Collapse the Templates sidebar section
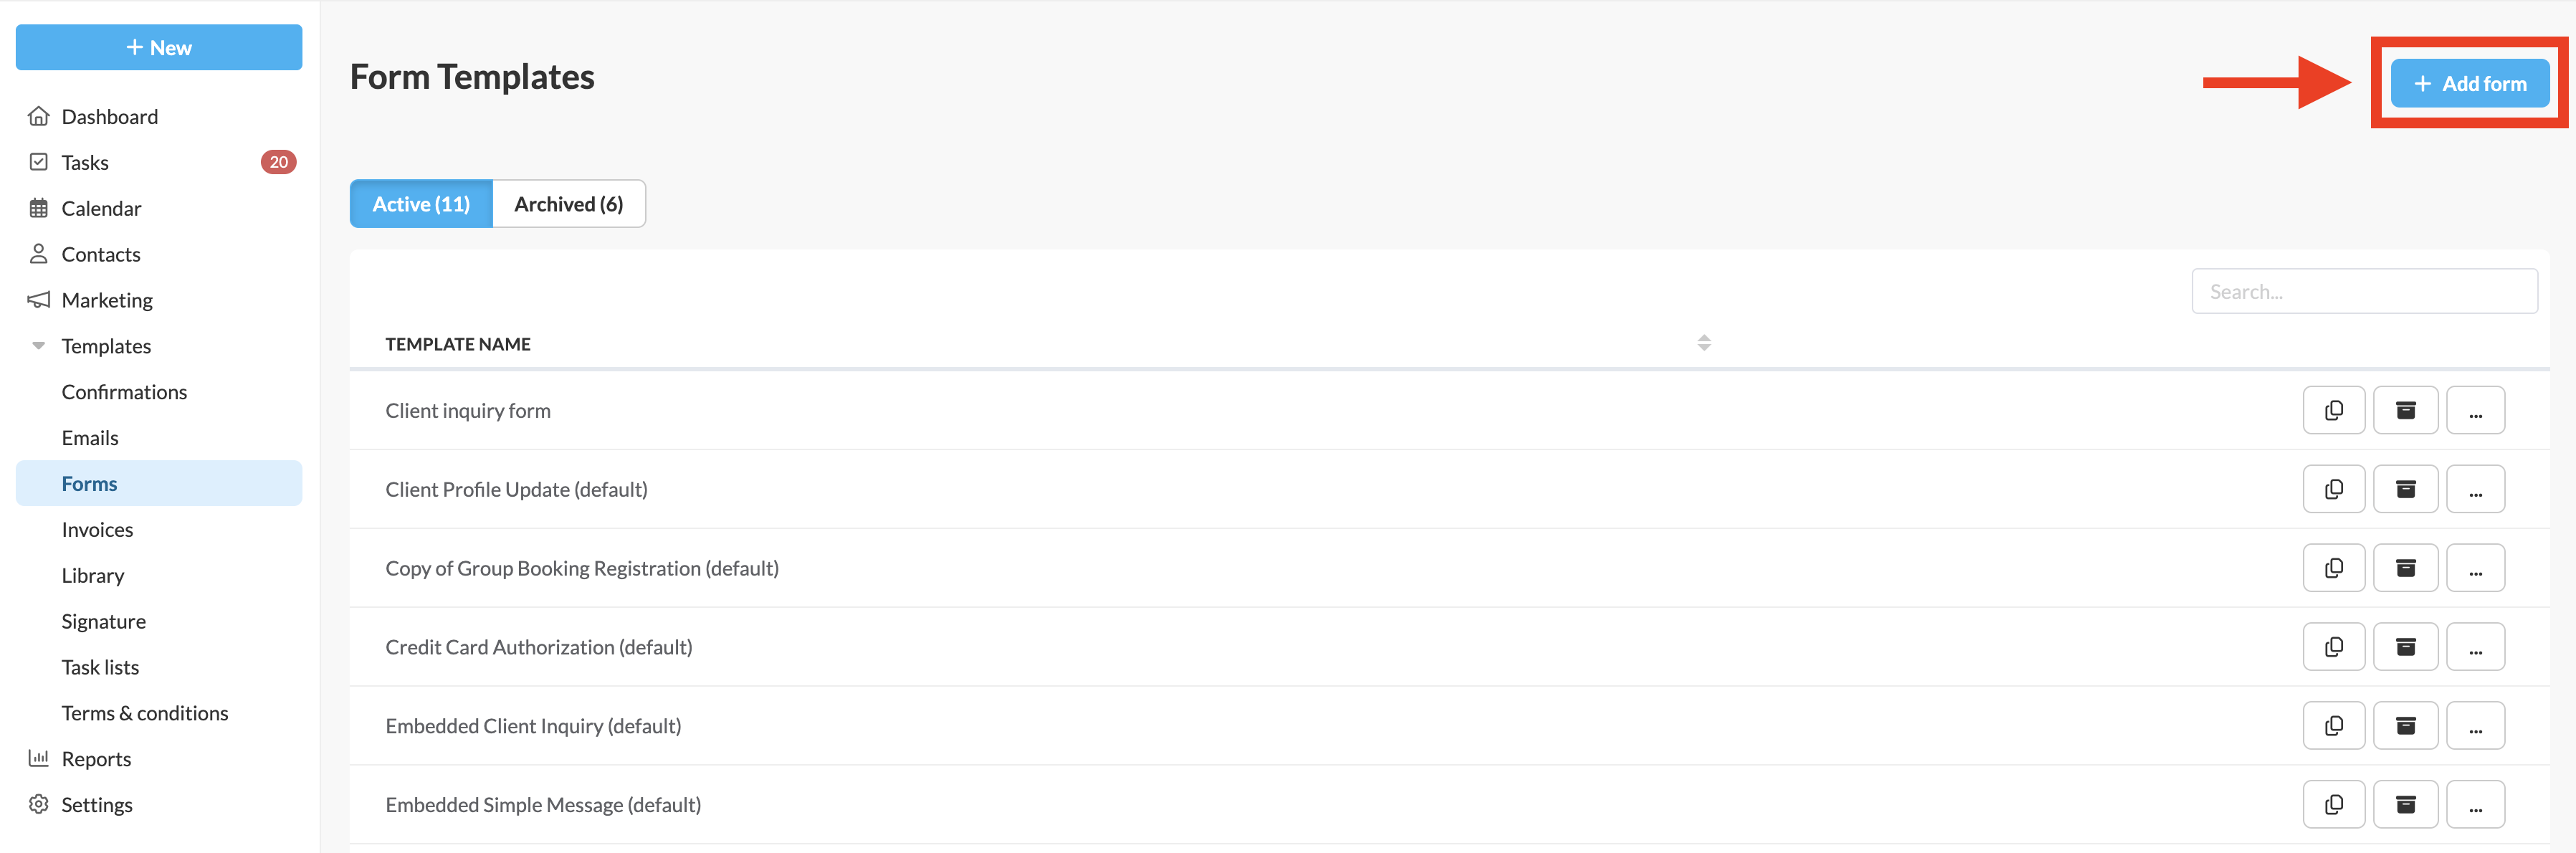 [39, 346]
